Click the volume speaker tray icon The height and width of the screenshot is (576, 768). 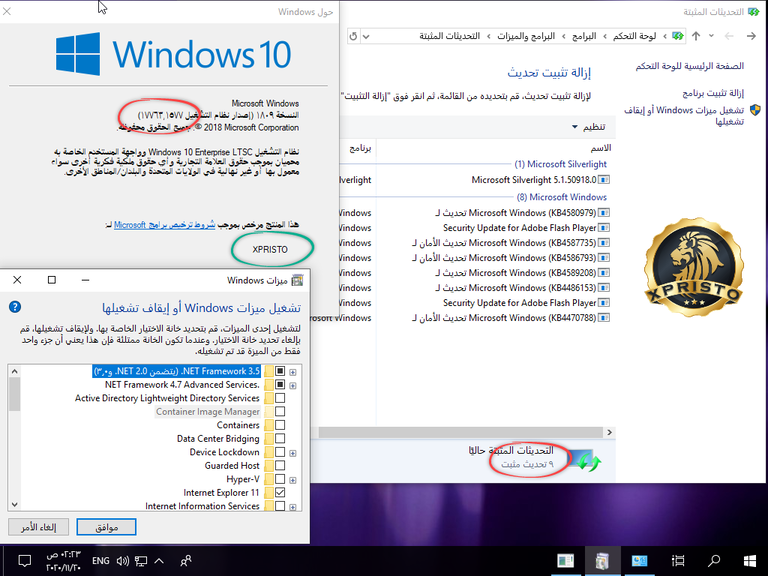122,561
